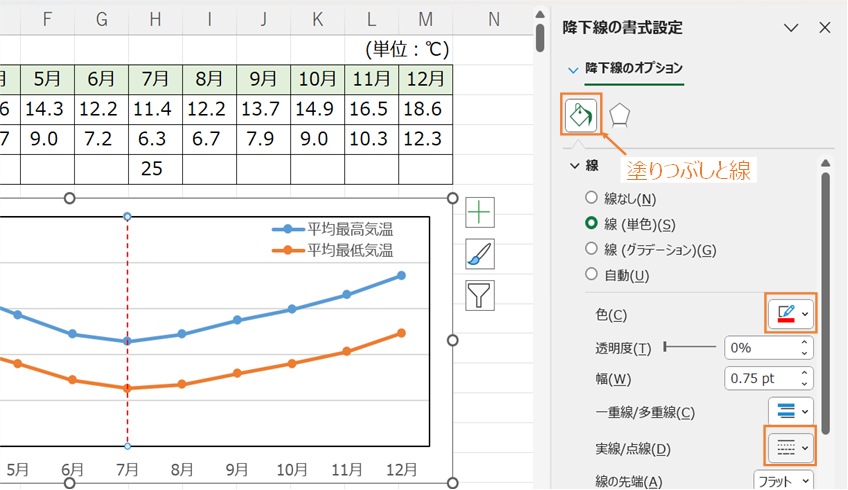This screenshot has width=848, height=490.
Task: Click the cell containing 25
Action: tap(155, 169)
